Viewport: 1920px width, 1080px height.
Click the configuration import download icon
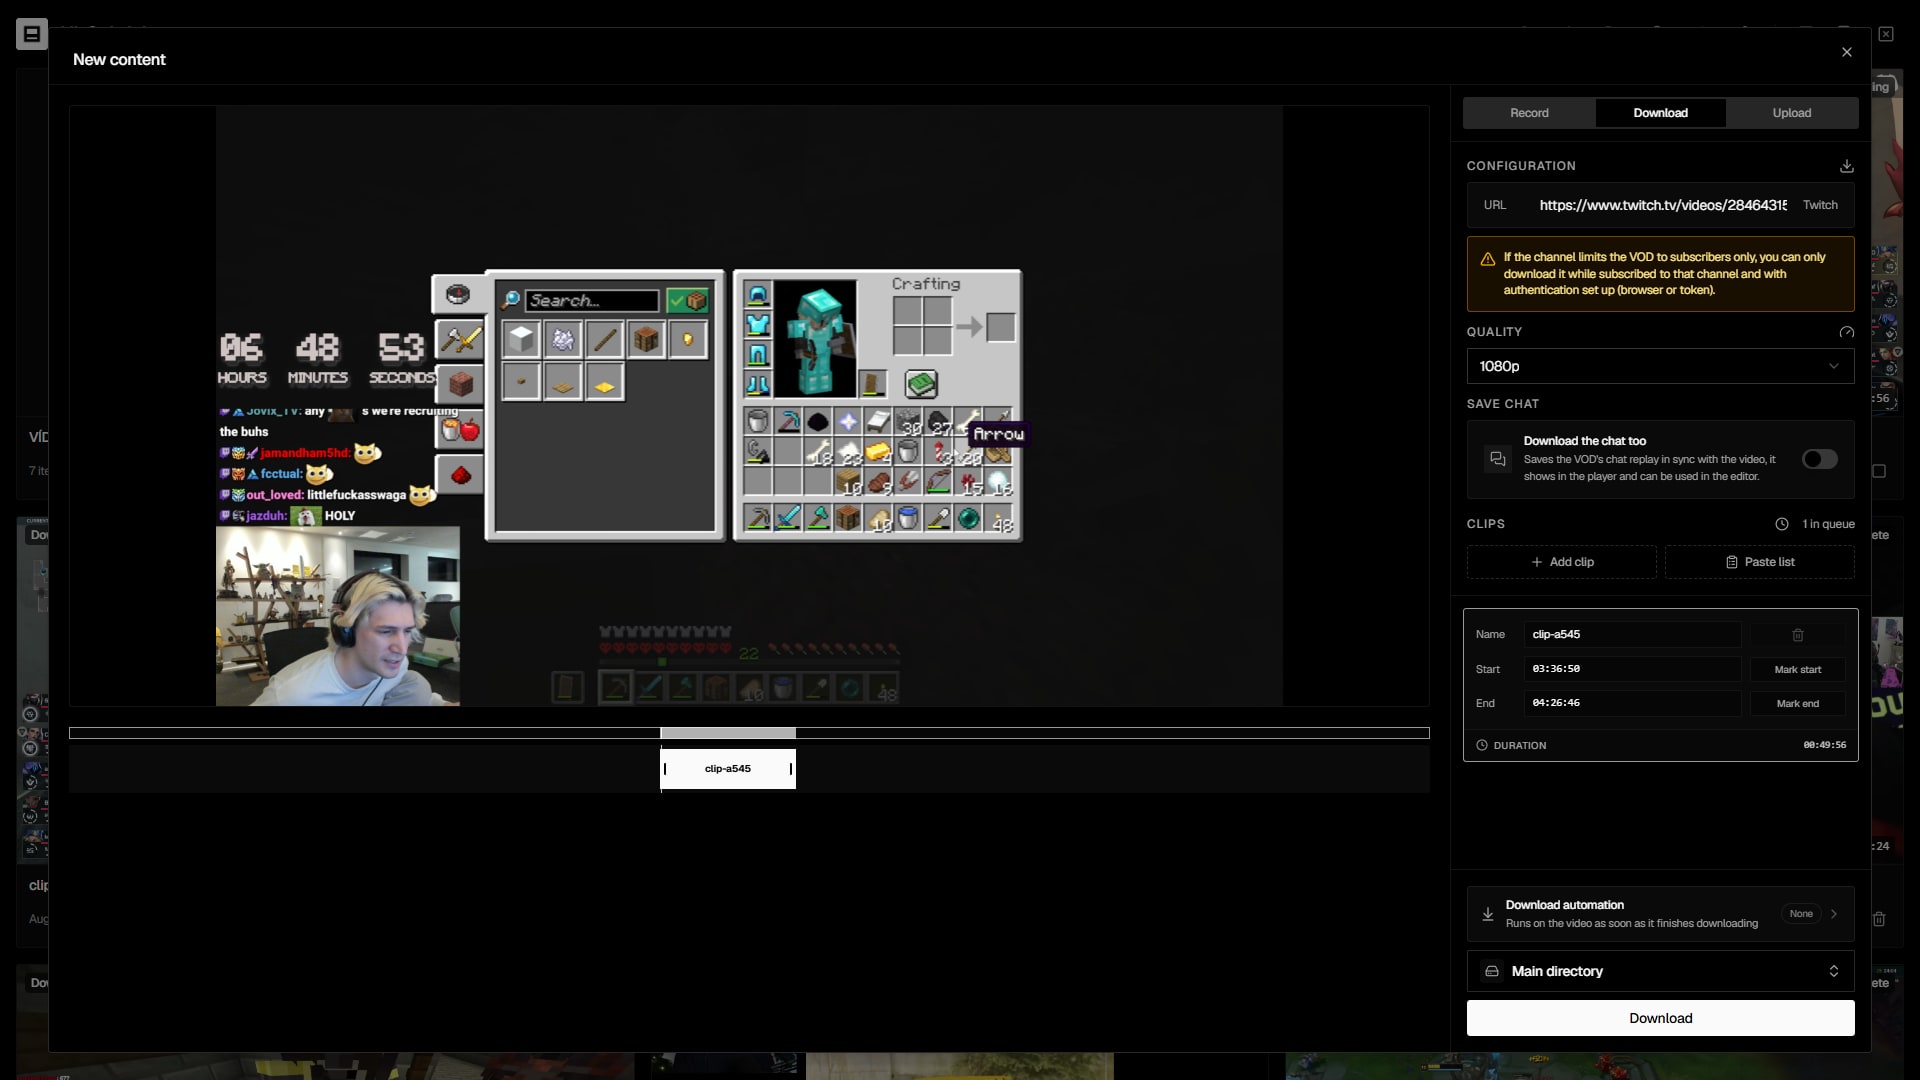click(x=1846, y=166)
